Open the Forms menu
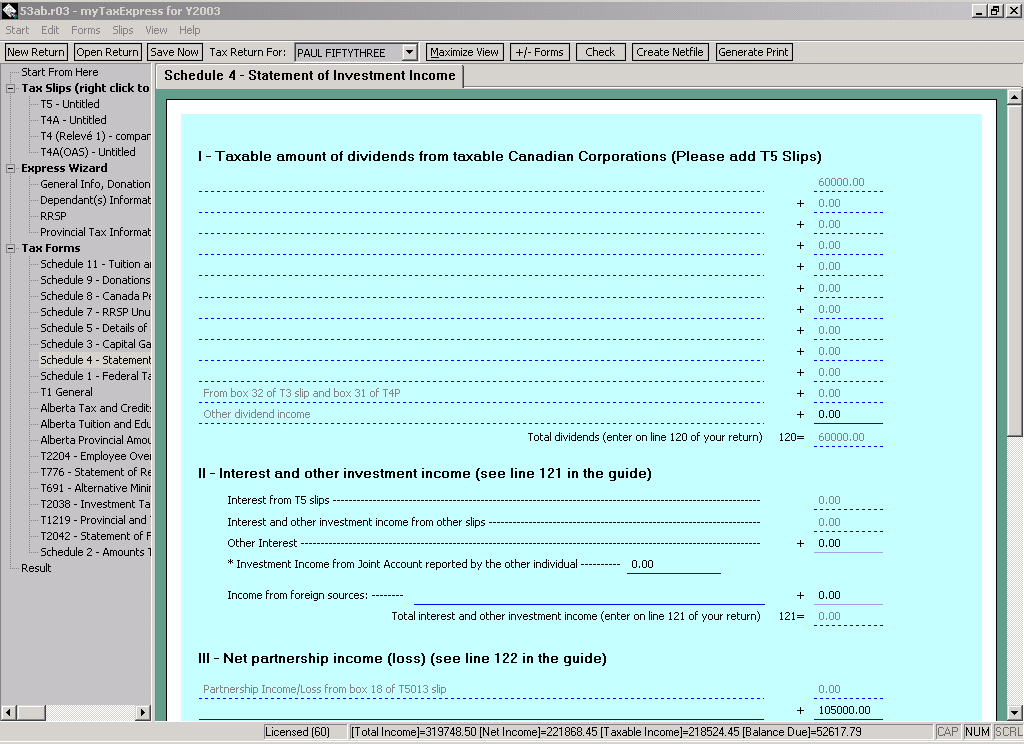Viewport: 1024px width, 744px height. point(85,30)
